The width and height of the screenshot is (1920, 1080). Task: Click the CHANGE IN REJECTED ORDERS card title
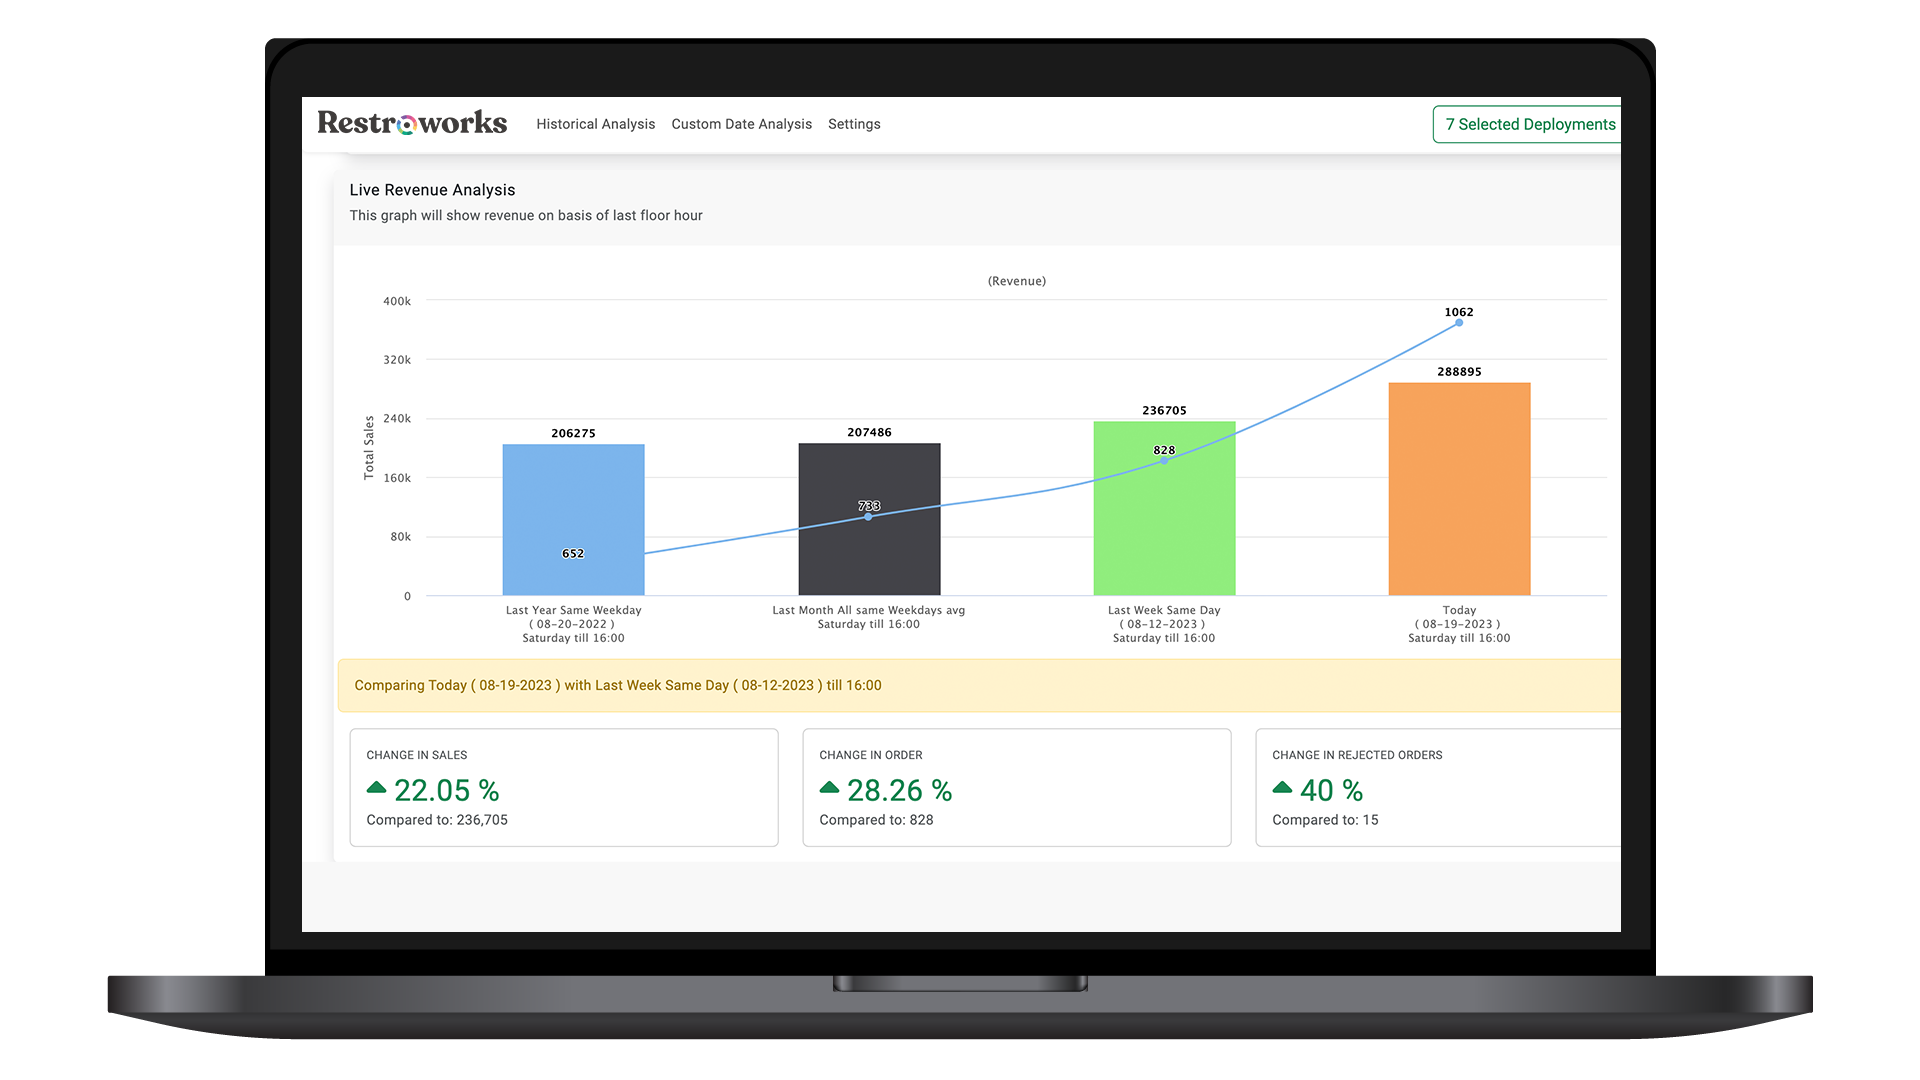tap(1357, 755)
